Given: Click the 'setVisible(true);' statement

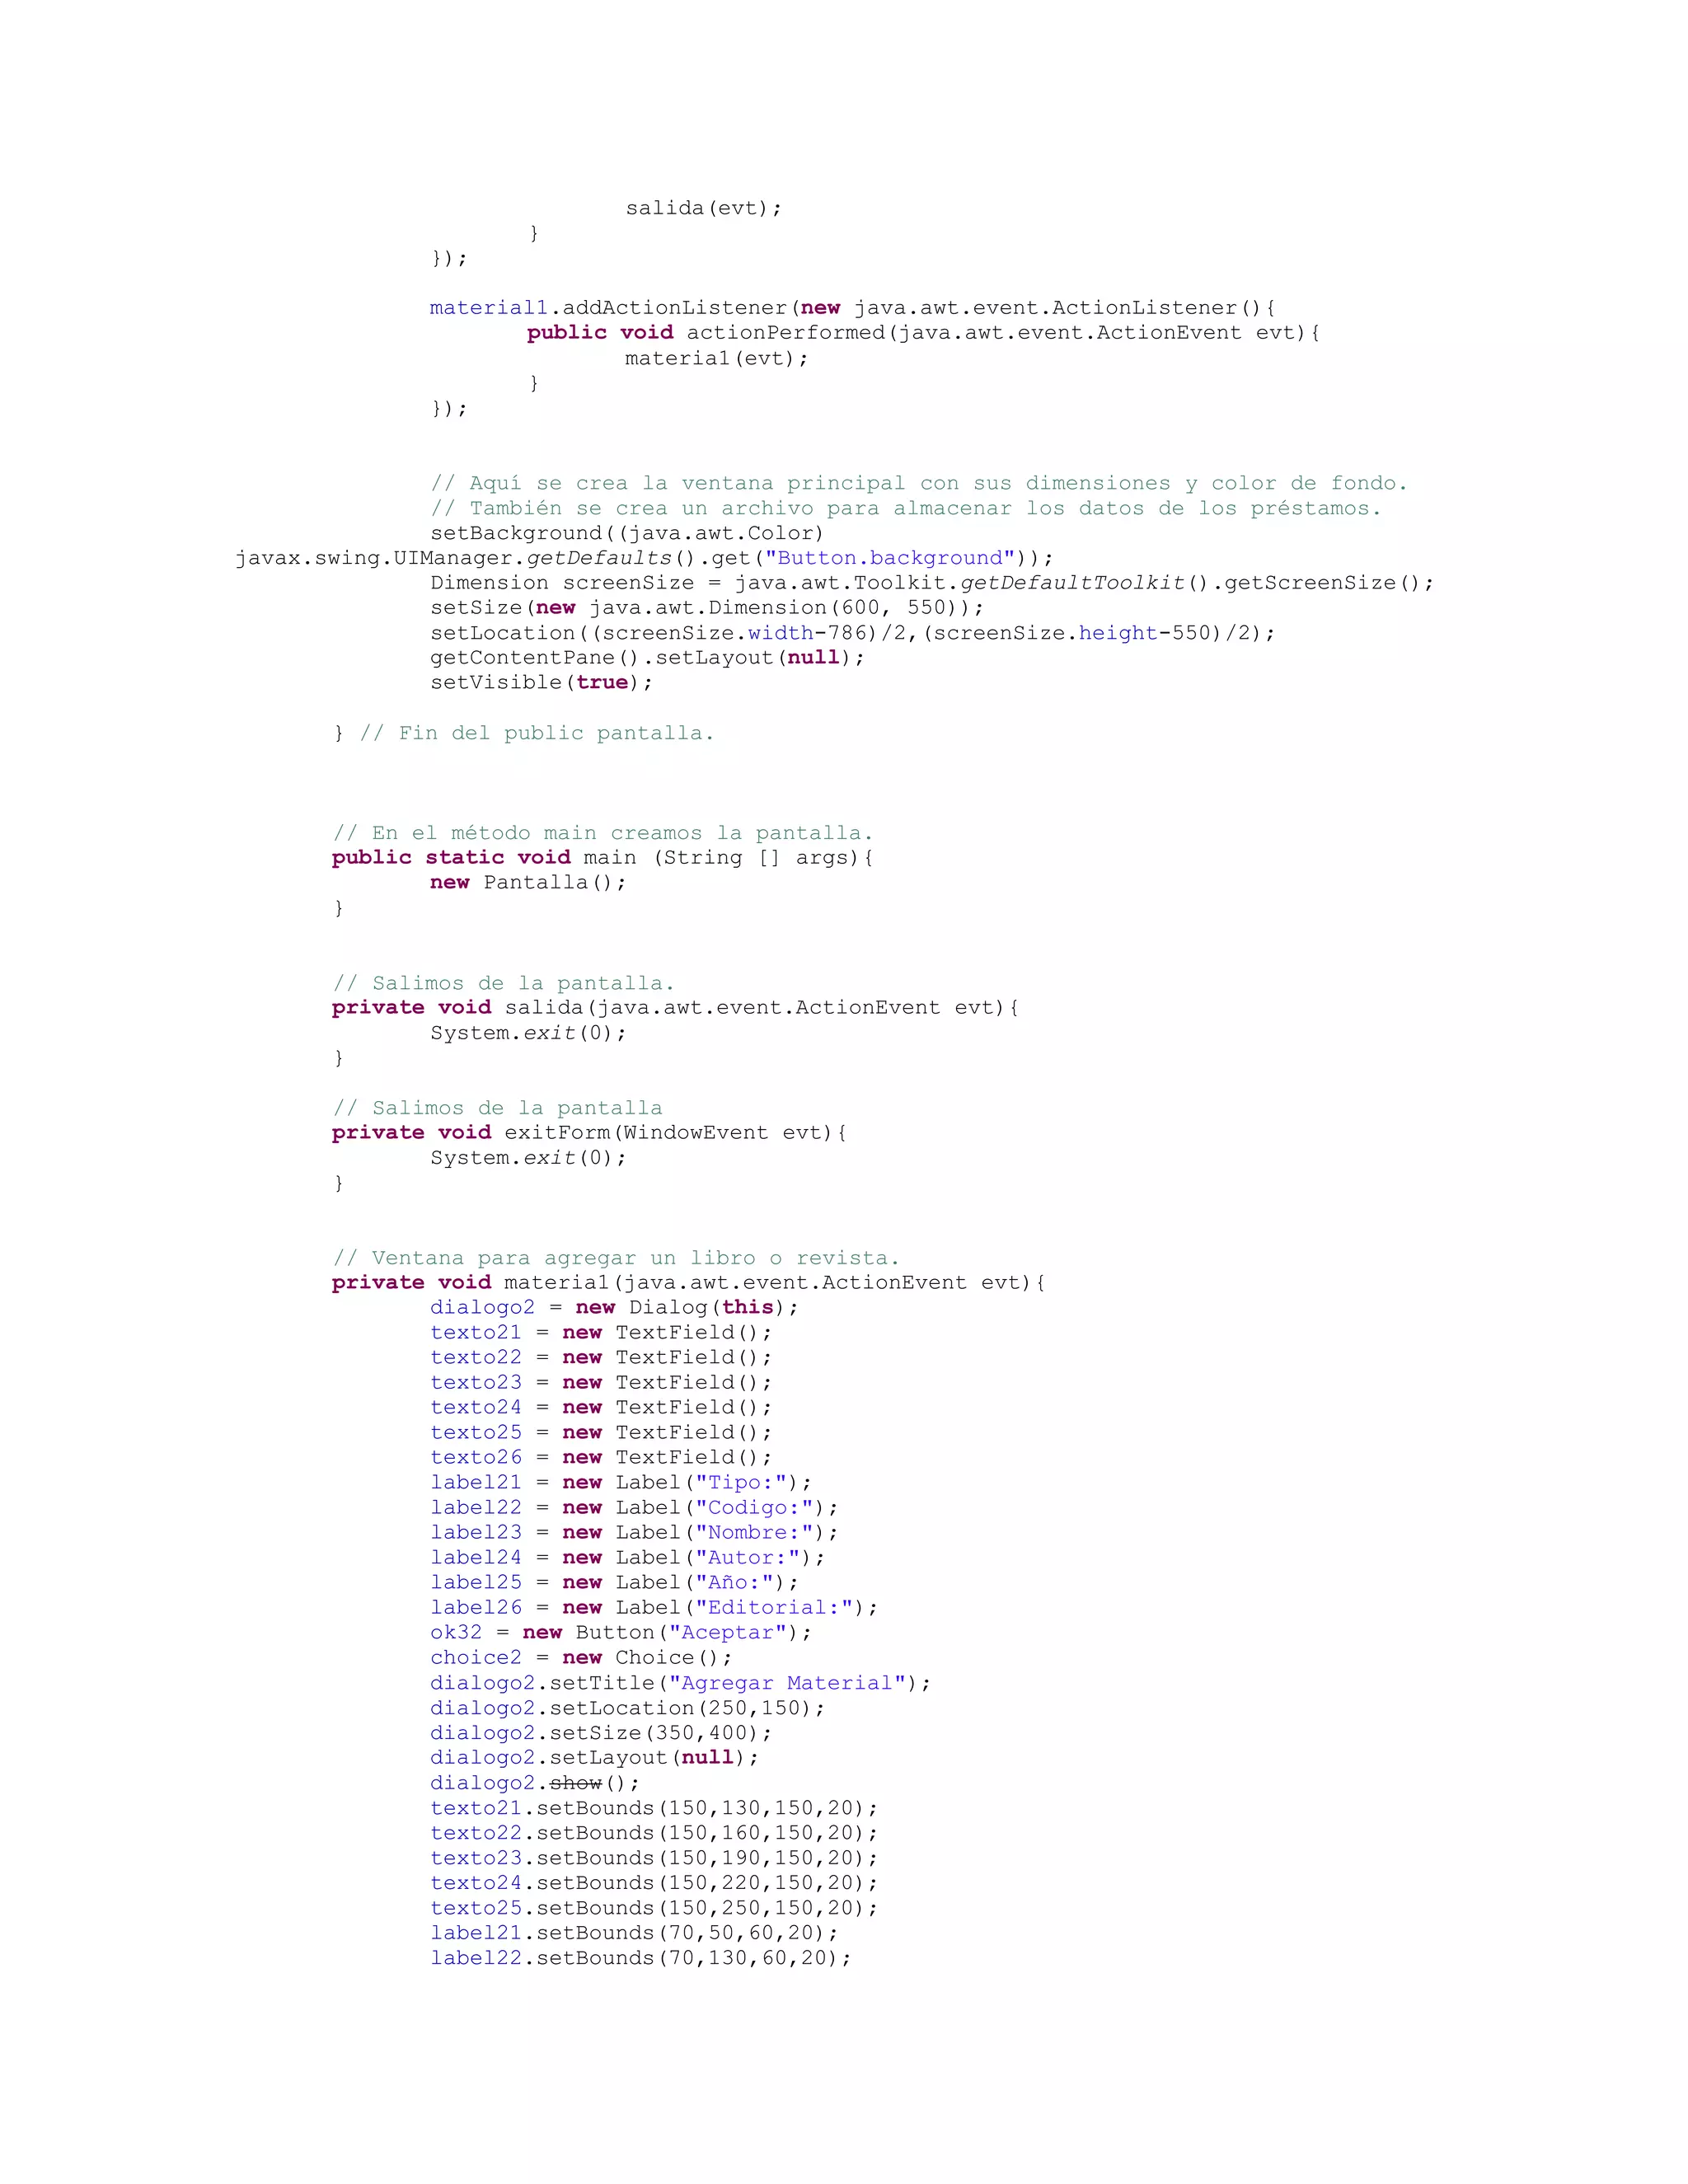Looking at the screenshot, I should [x=541, y=683].
